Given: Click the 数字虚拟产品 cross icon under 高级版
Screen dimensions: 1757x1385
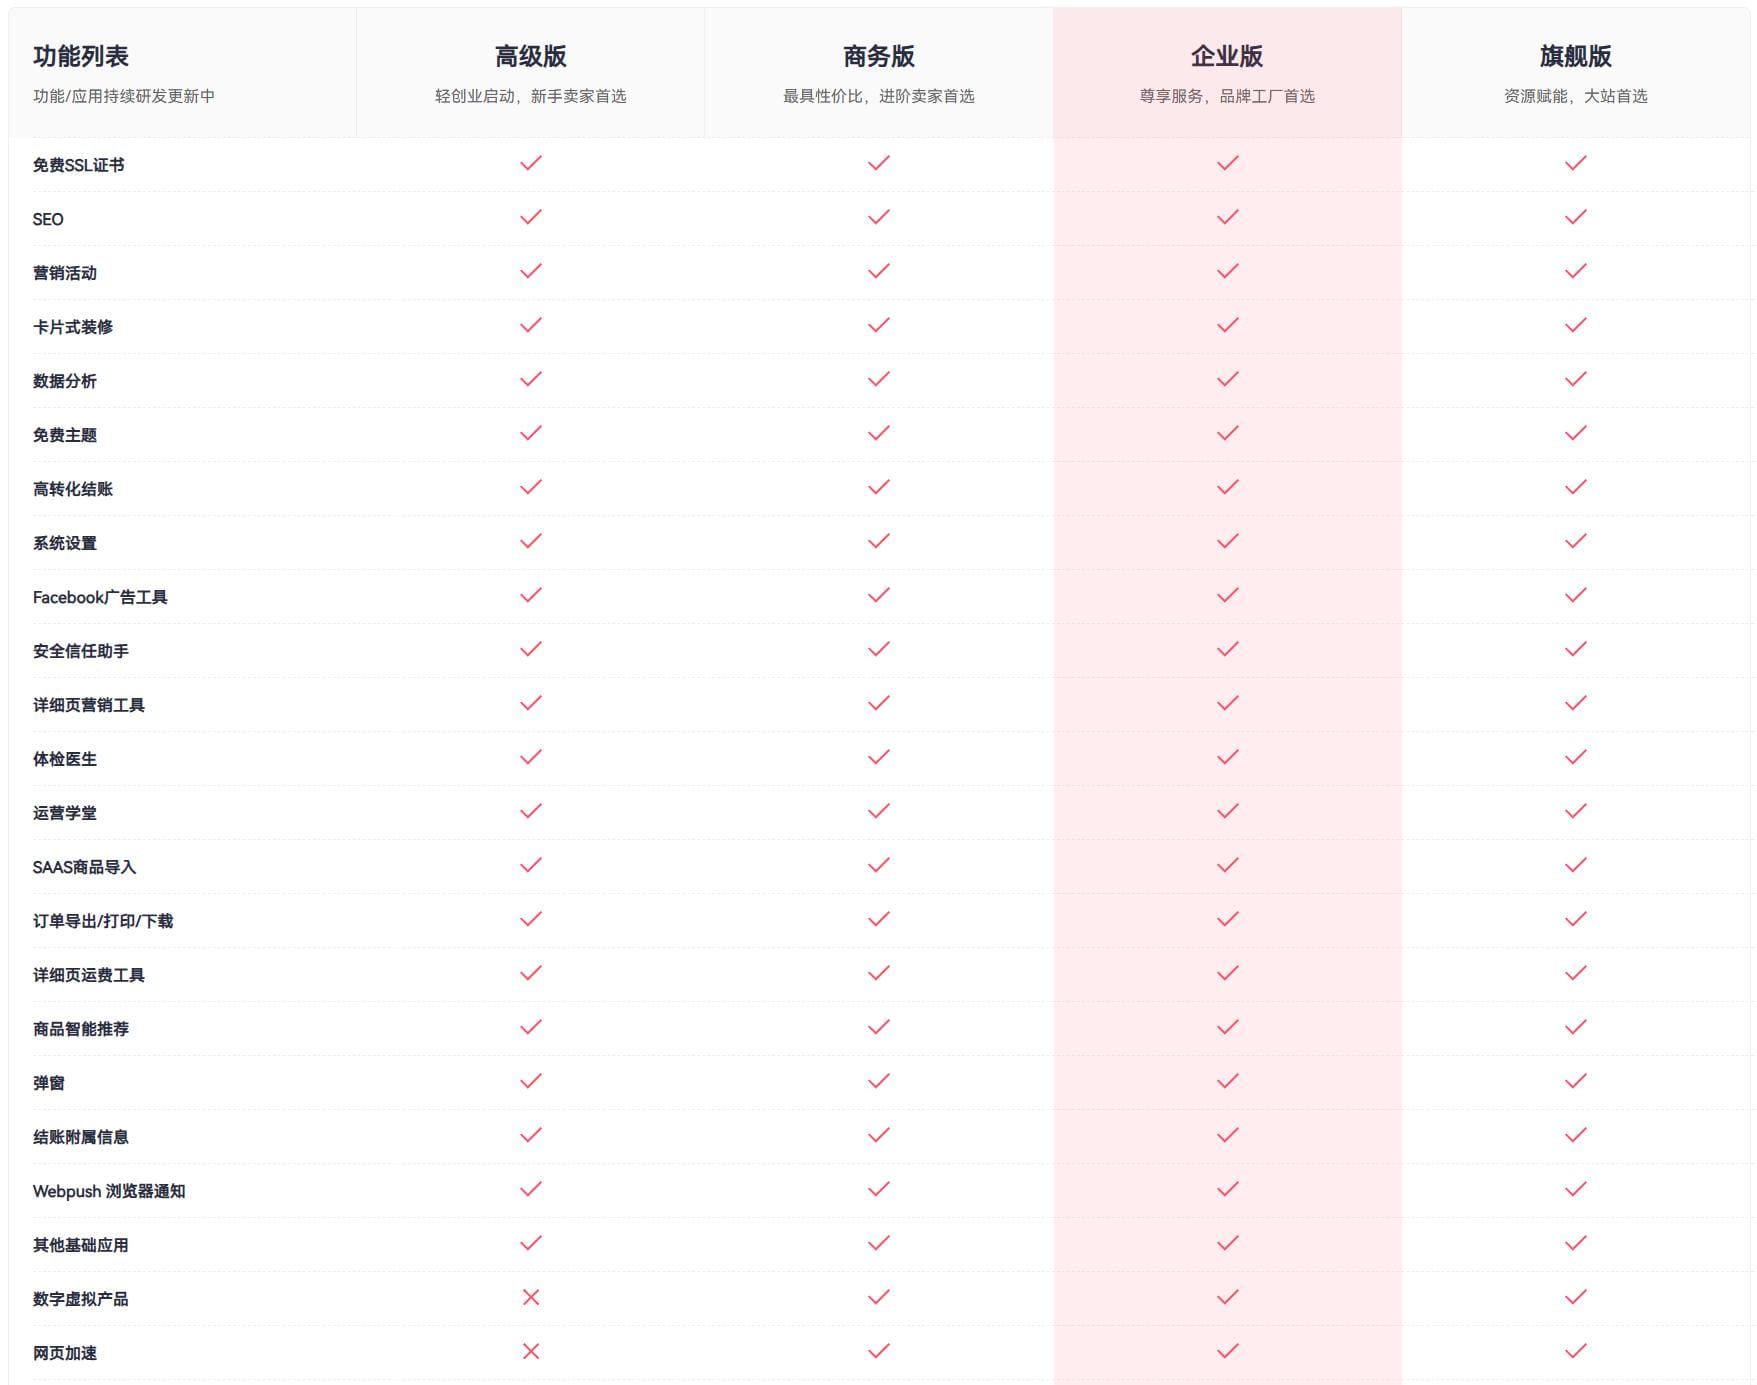Looking at the screenshot, I should click(x=531, y=1297).
